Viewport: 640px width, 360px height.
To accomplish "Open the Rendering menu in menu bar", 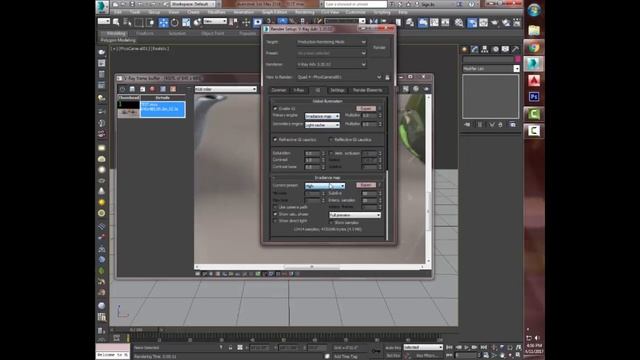I will (305, 12).
